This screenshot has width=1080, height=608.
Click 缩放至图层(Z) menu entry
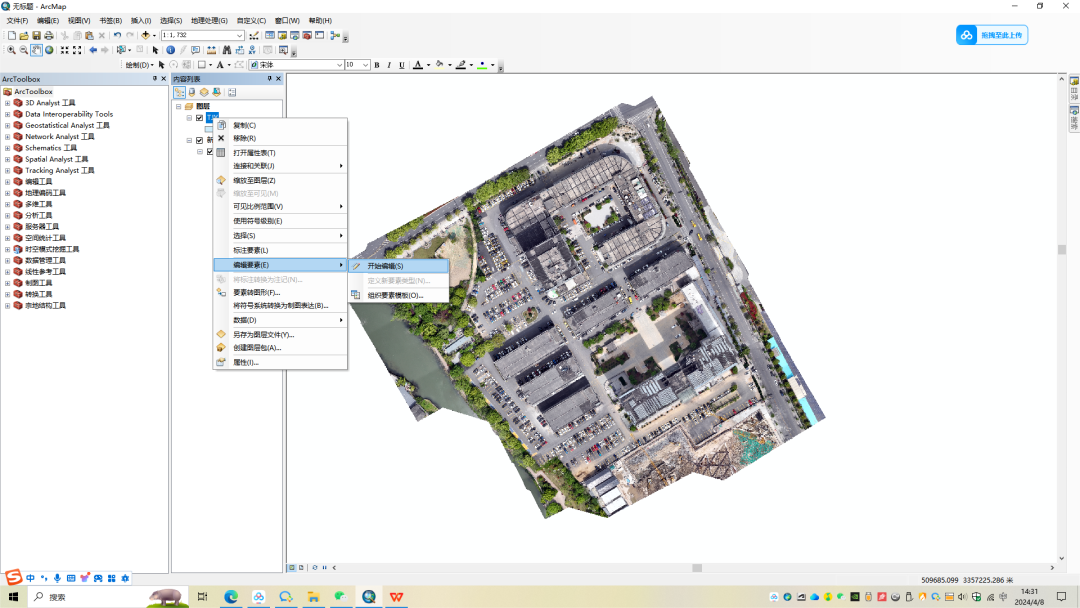pyautogui.click(x=280, y=180)
